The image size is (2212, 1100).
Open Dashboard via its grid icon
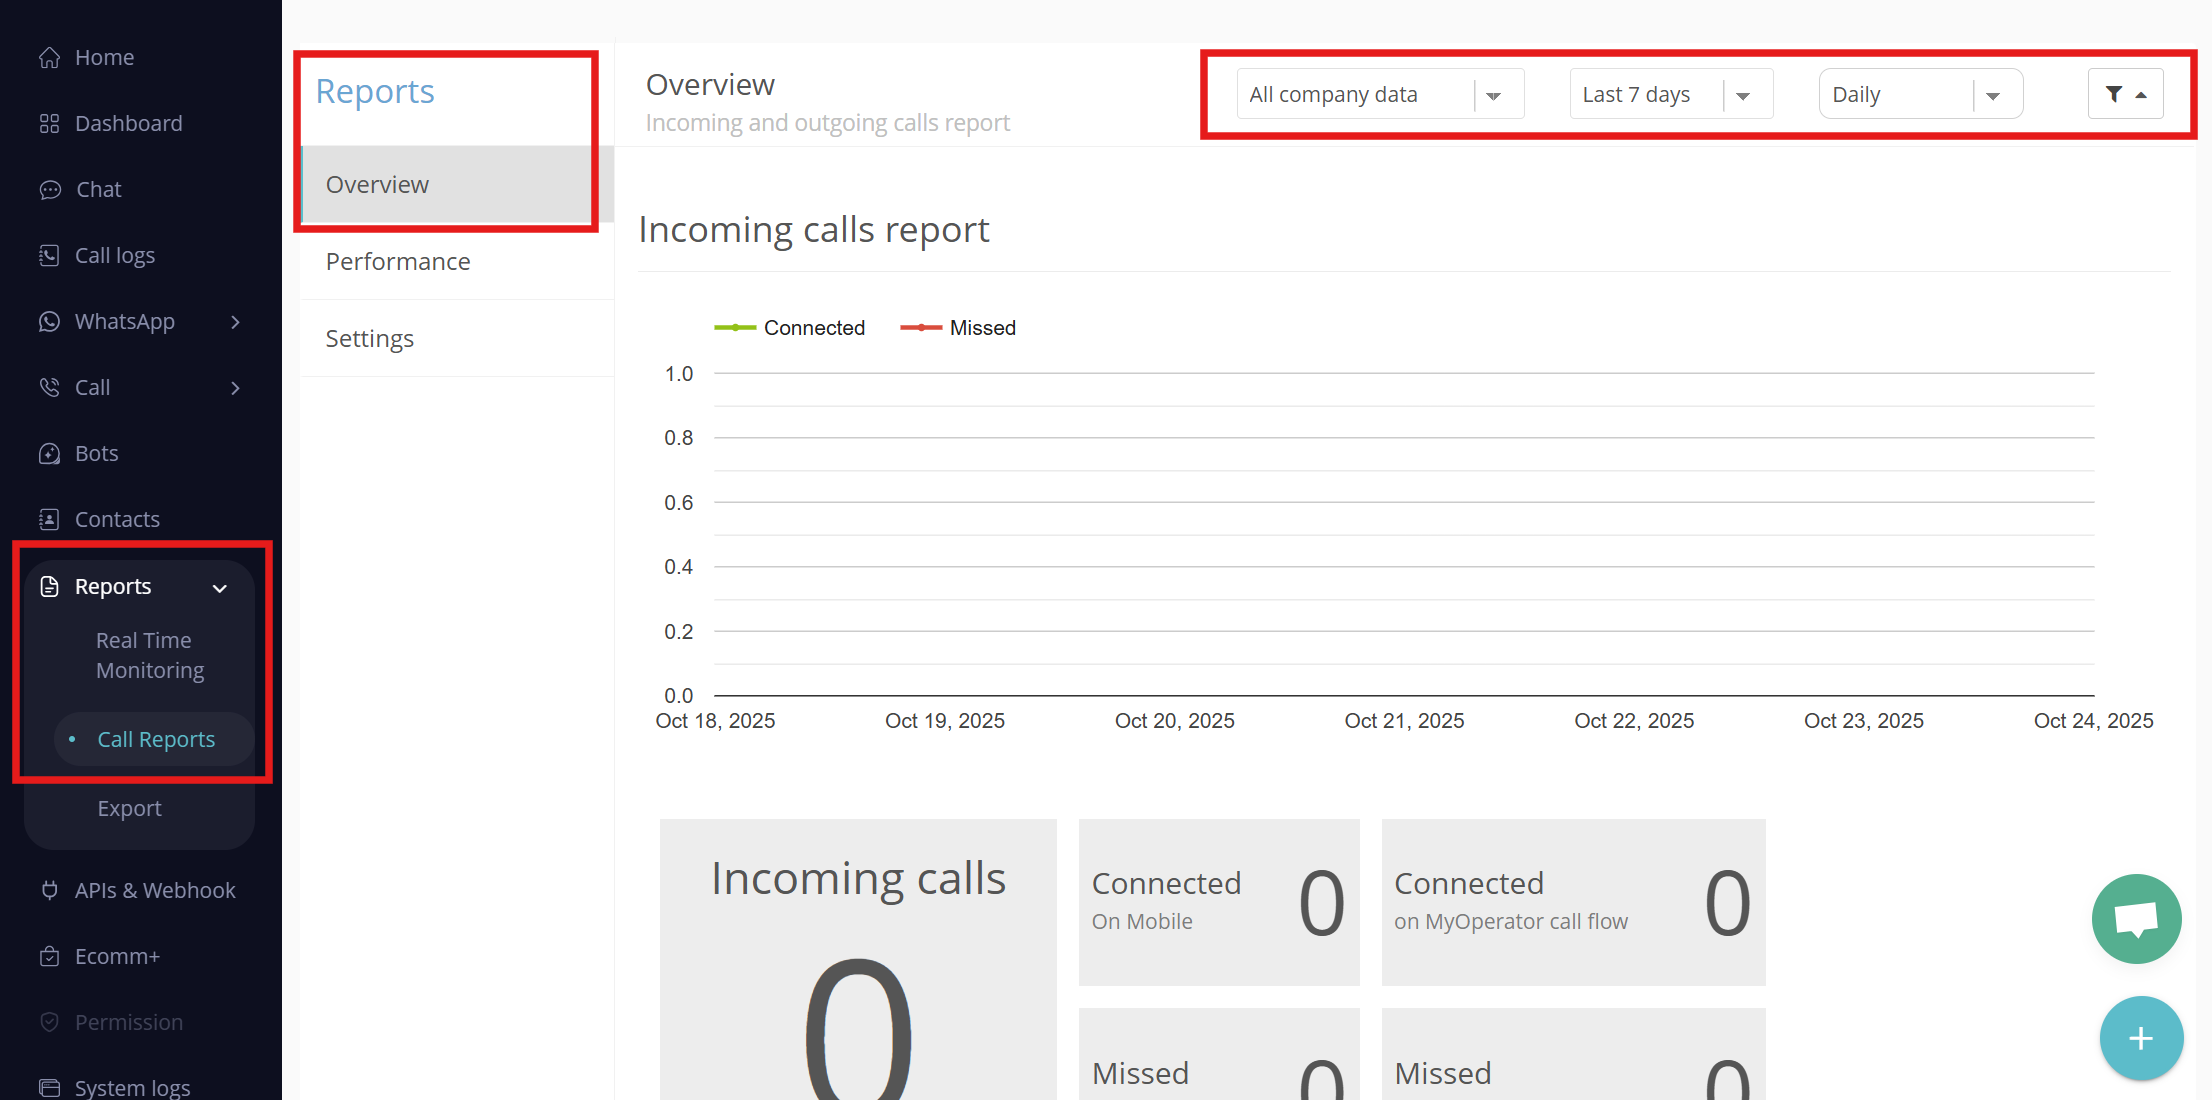pos(50,124)
